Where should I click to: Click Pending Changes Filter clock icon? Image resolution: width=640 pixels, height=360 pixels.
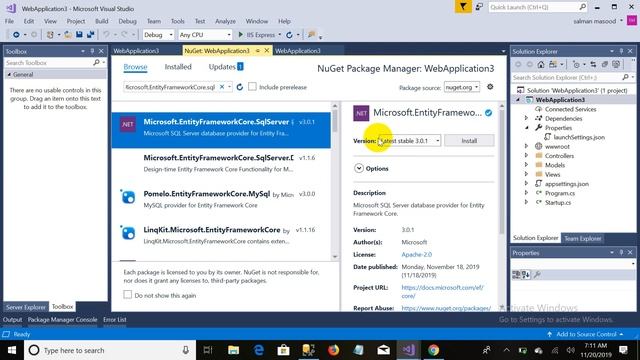576,64
